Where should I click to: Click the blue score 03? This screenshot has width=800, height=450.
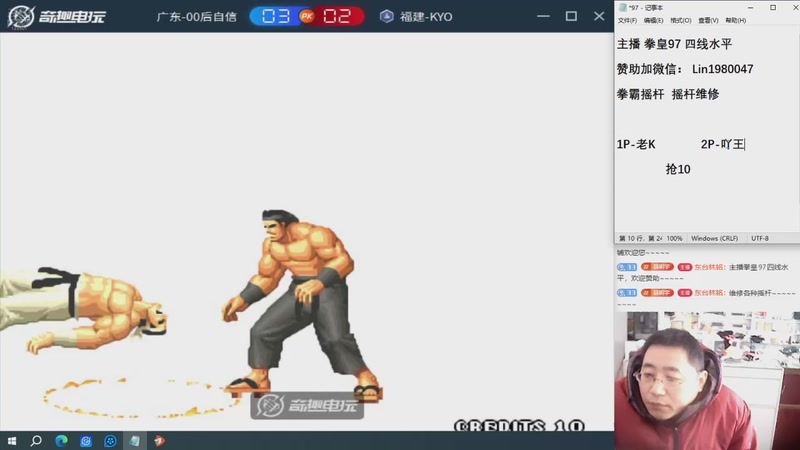tap(276, 16)
